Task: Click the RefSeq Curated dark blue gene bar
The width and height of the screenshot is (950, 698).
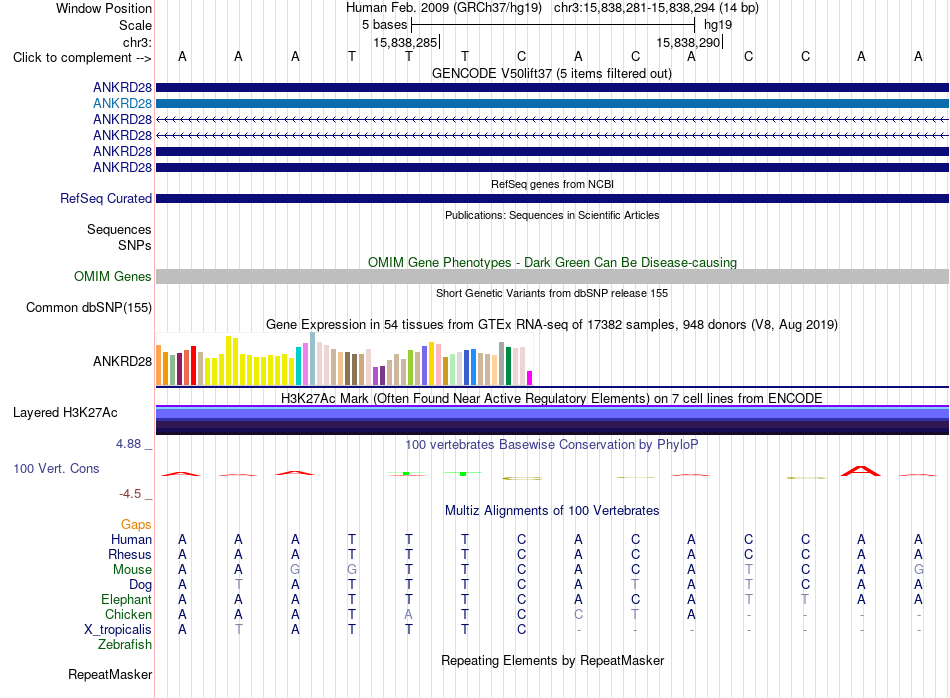Action: (x=552, y=198)
